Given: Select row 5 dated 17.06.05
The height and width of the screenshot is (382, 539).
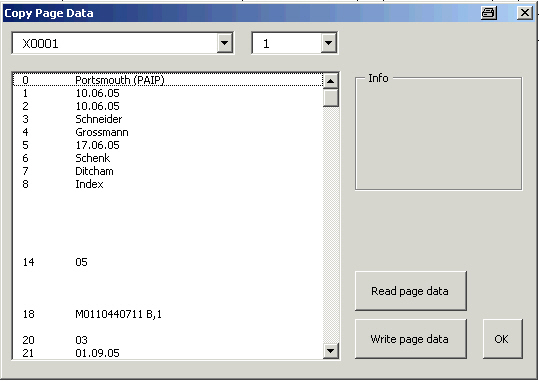Looking at the screenshot, I should [x=168, y=145].
